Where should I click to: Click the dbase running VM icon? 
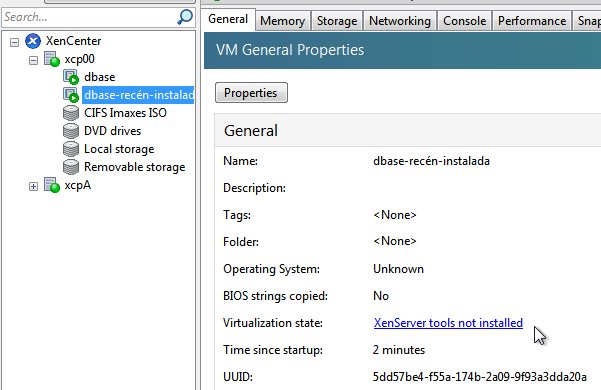click(x=71, y=77)
